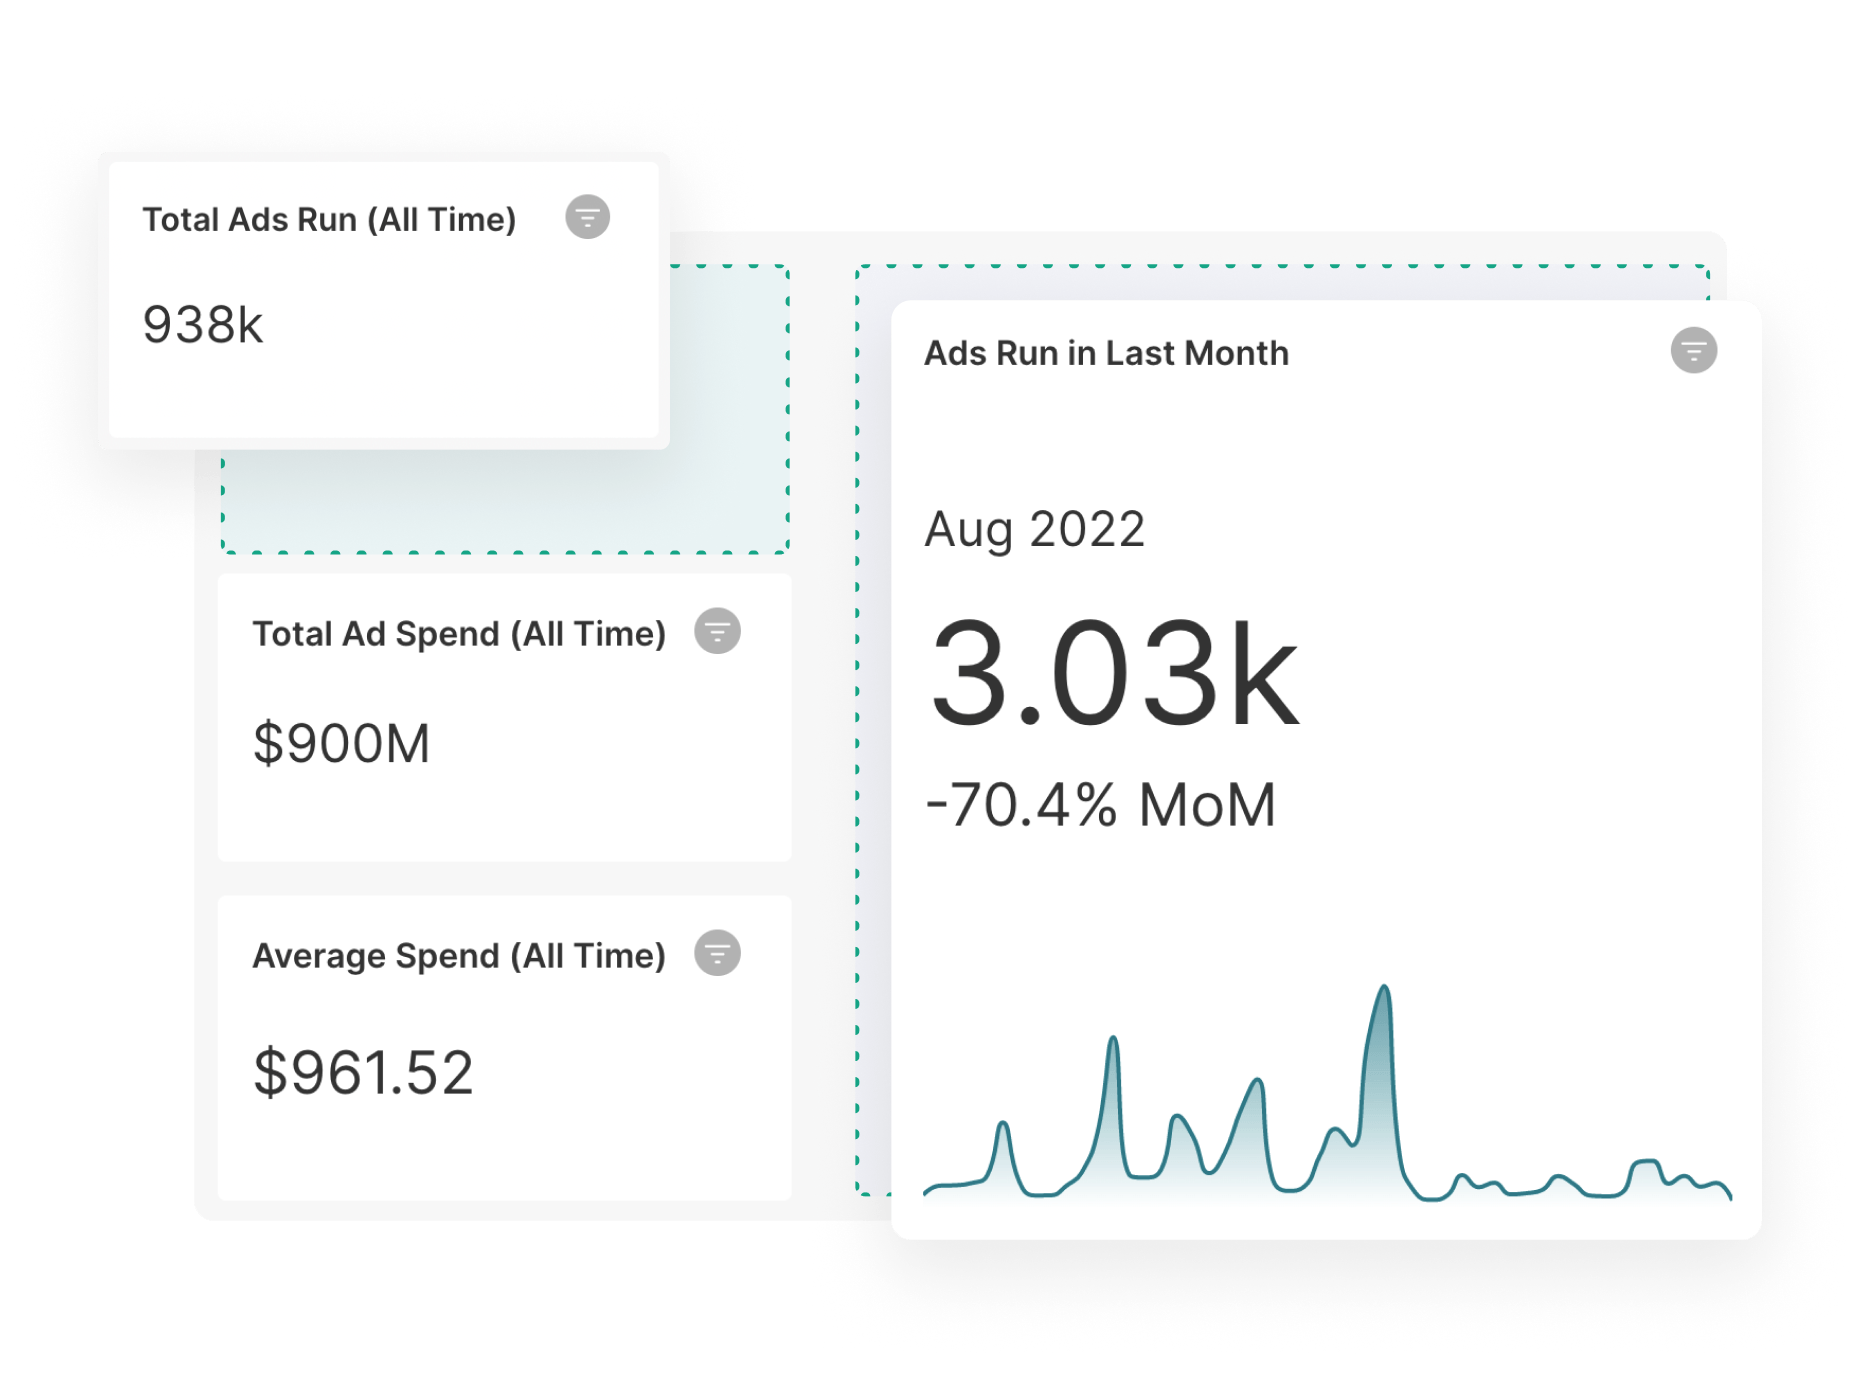Select the 'Total Ads Run (All Time)' title

(x=329, y=220)
